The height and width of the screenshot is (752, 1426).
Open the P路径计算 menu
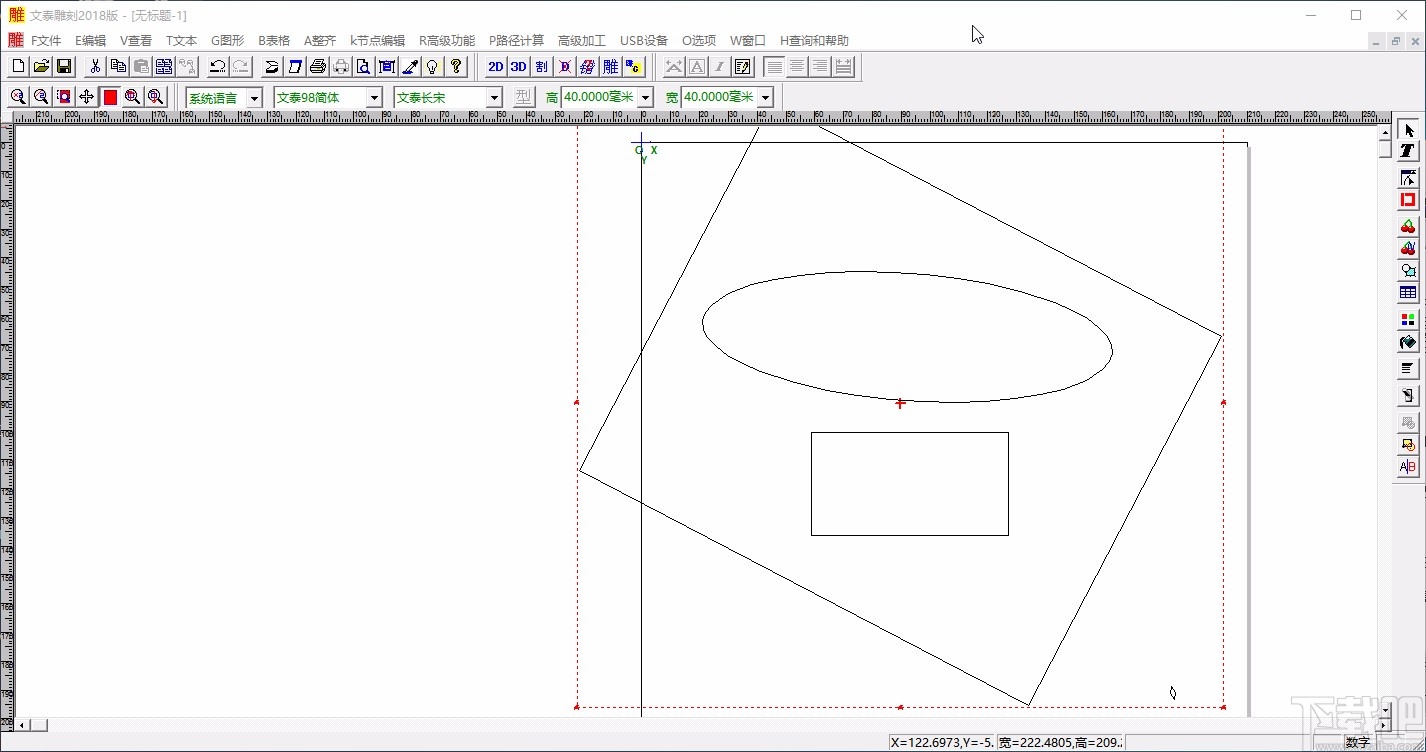[516, 41]
